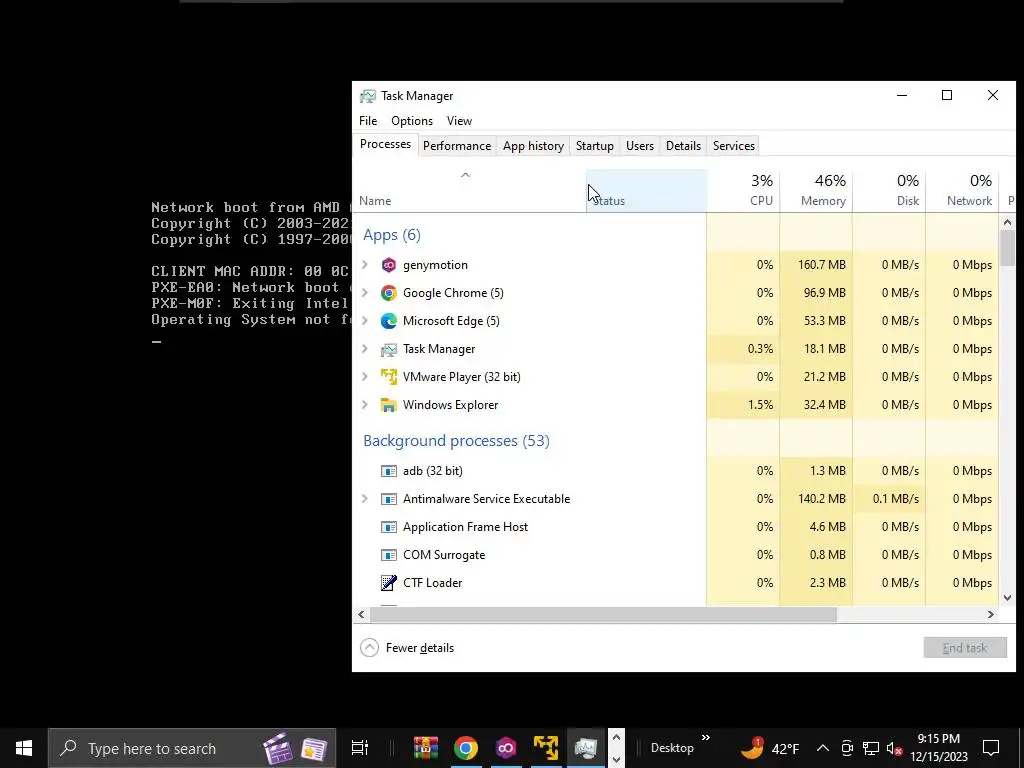The height and width of the screenshot is (768, 1024).
Task: Click the muted volume icon in tray
Action: 894,748
